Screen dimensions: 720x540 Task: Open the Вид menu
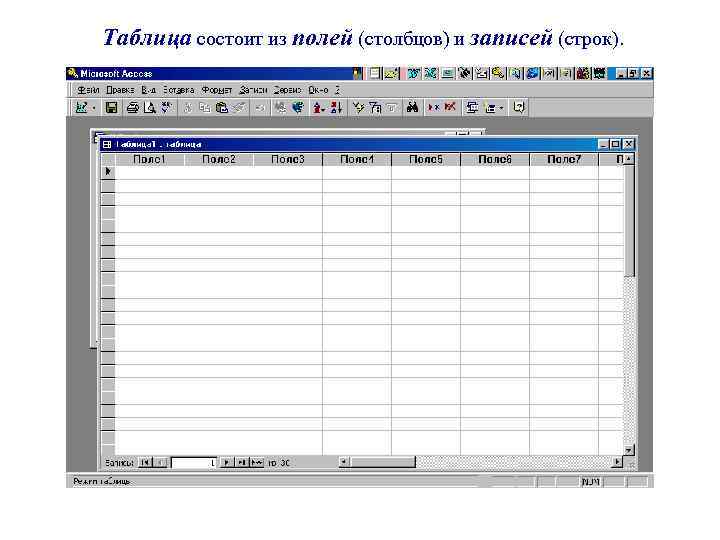(148, 90)
